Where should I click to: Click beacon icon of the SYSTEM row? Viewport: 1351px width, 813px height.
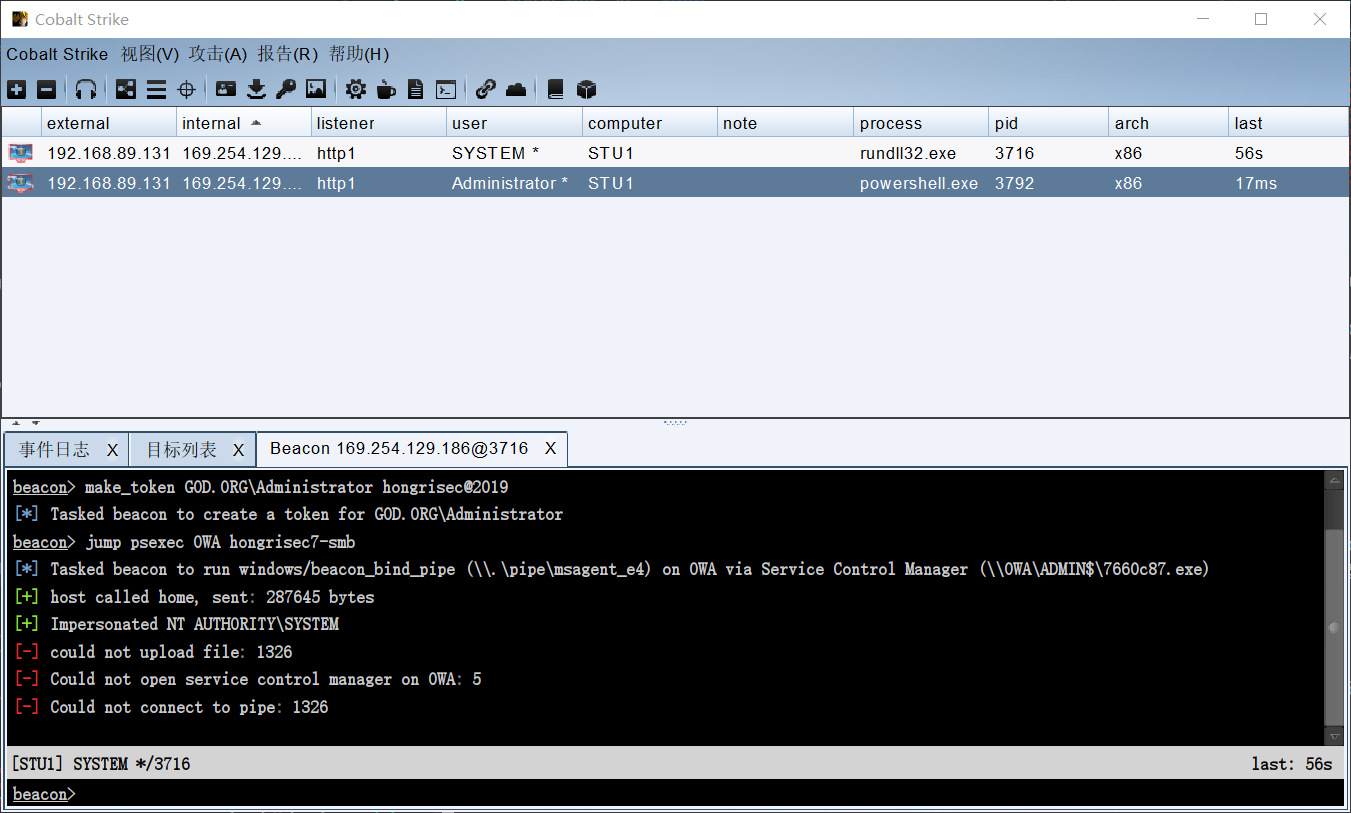(21, 153)
